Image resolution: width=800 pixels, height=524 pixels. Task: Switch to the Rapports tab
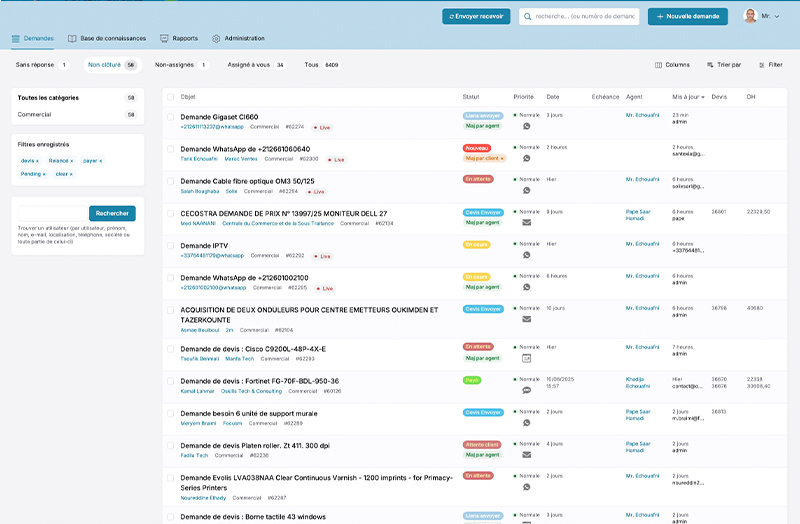click(x=178, y=39)
